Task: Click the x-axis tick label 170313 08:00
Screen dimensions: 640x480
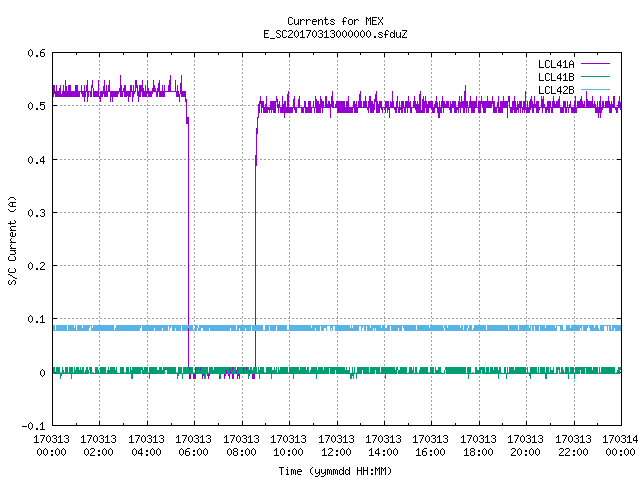Action: (x=241, y=446)
